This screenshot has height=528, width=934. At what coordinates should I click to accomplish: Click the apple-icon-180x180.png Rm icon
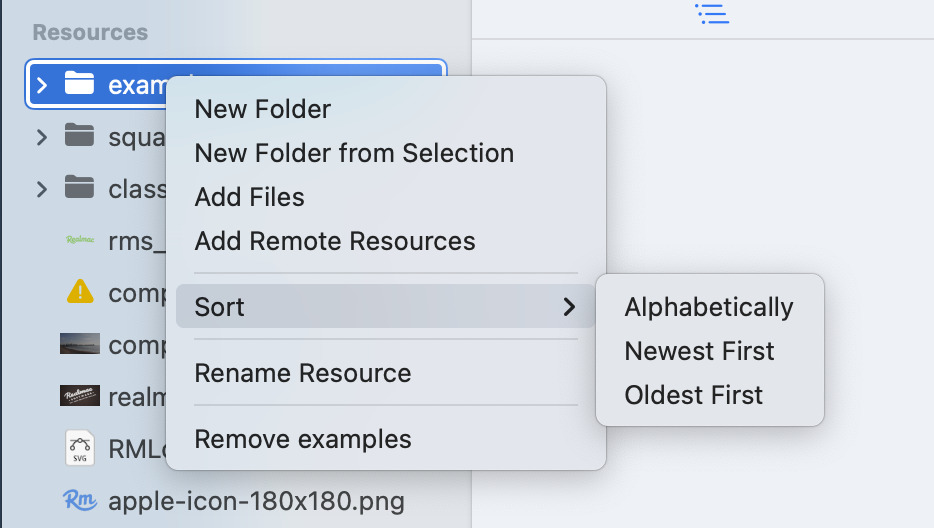click(79, 499)
